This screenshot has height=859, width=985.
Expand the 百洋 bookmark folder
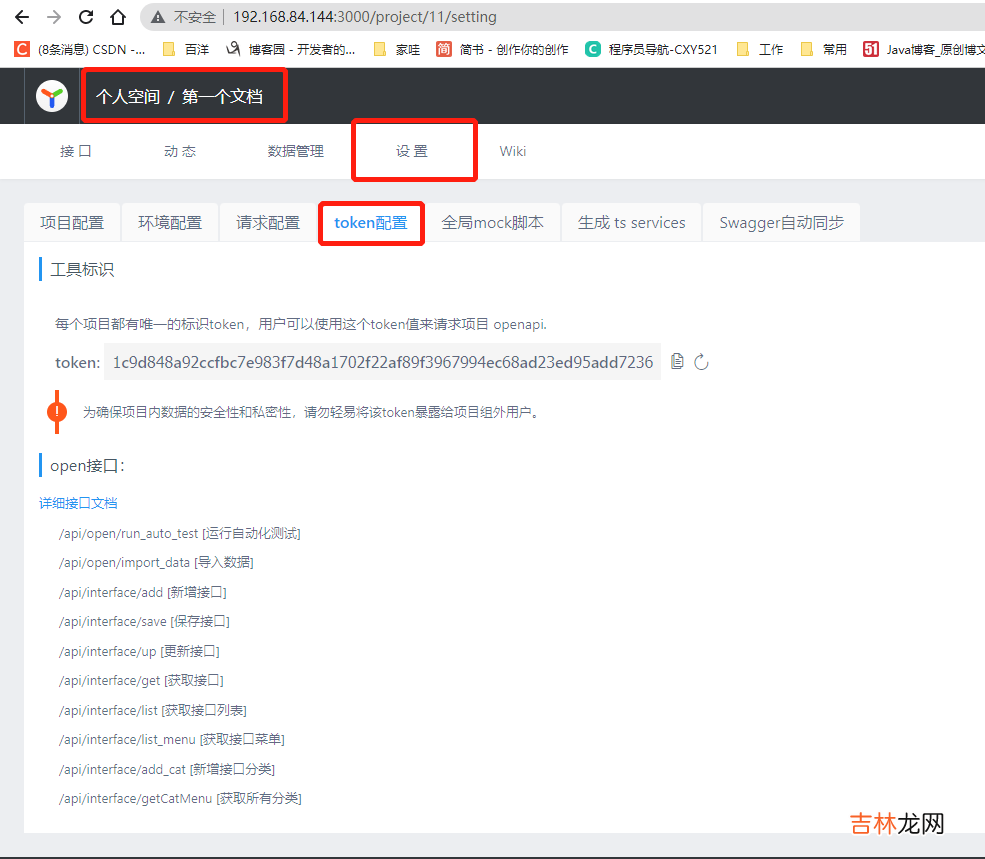pos(186,49)
